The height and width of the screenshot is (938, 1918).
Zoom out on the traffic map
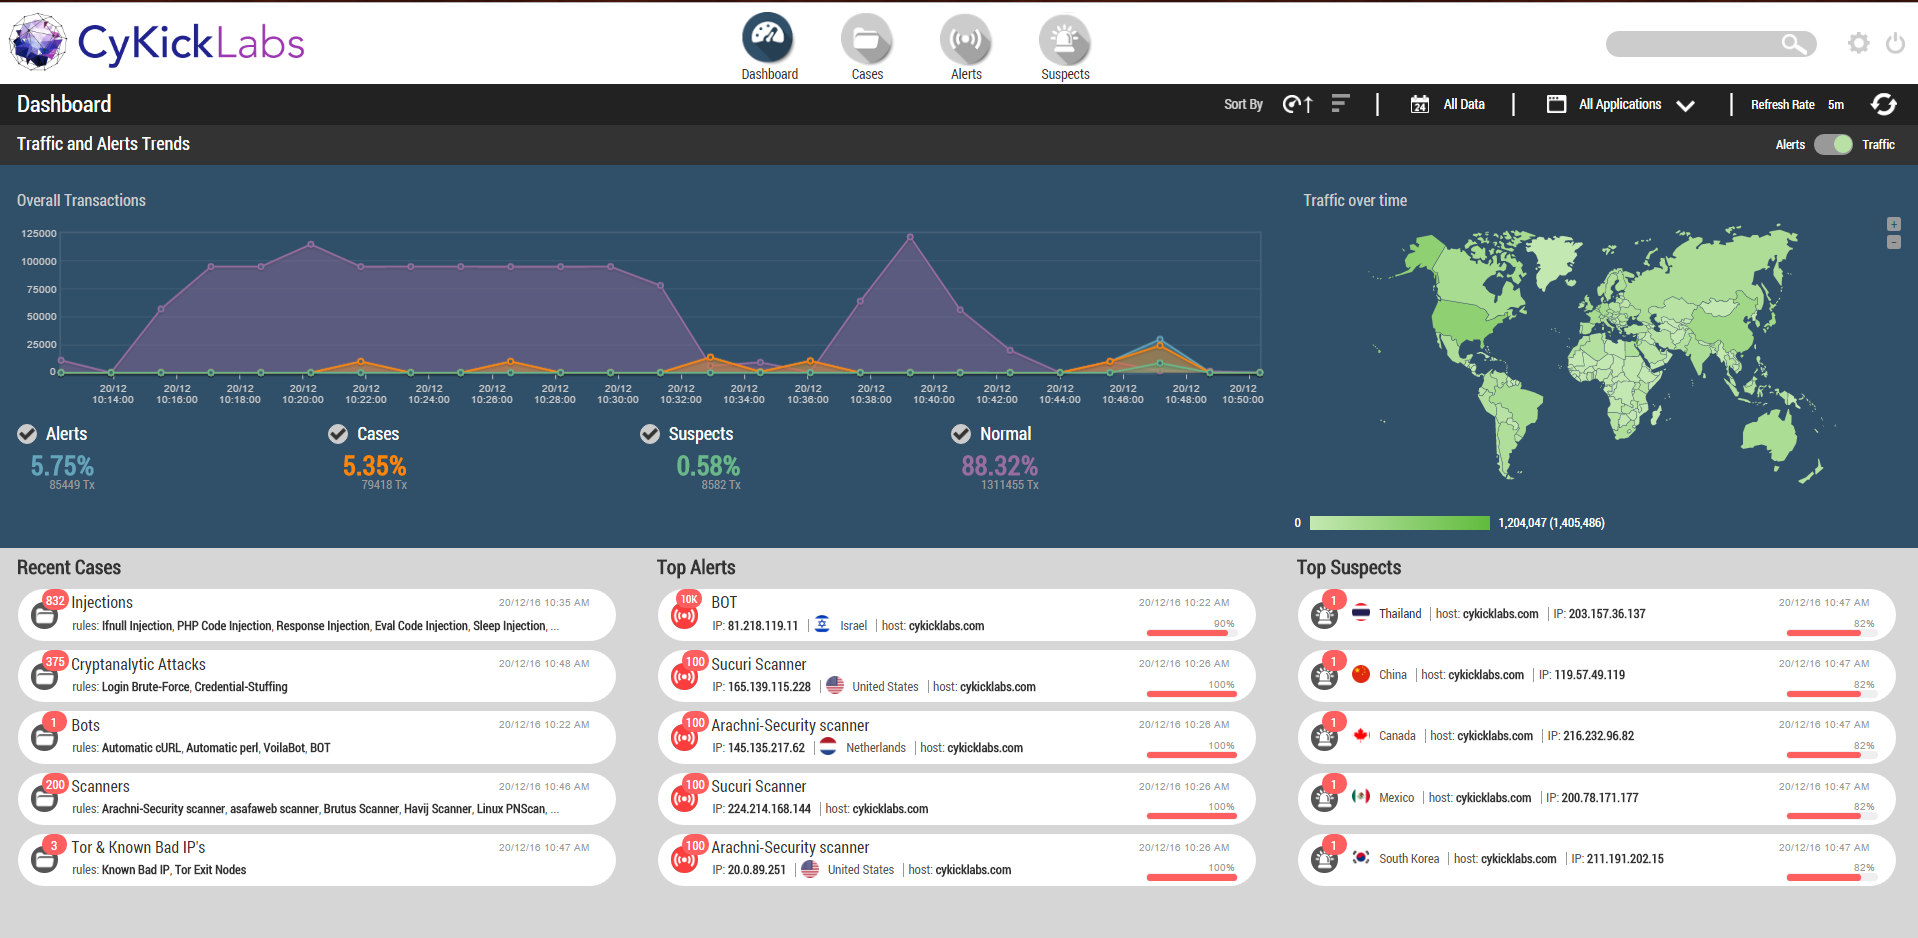tap(1893, 242)
